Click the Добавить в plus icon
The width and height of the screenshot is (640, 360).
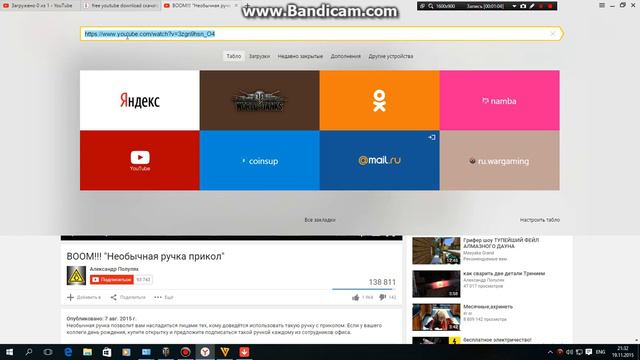coord(71,297)
